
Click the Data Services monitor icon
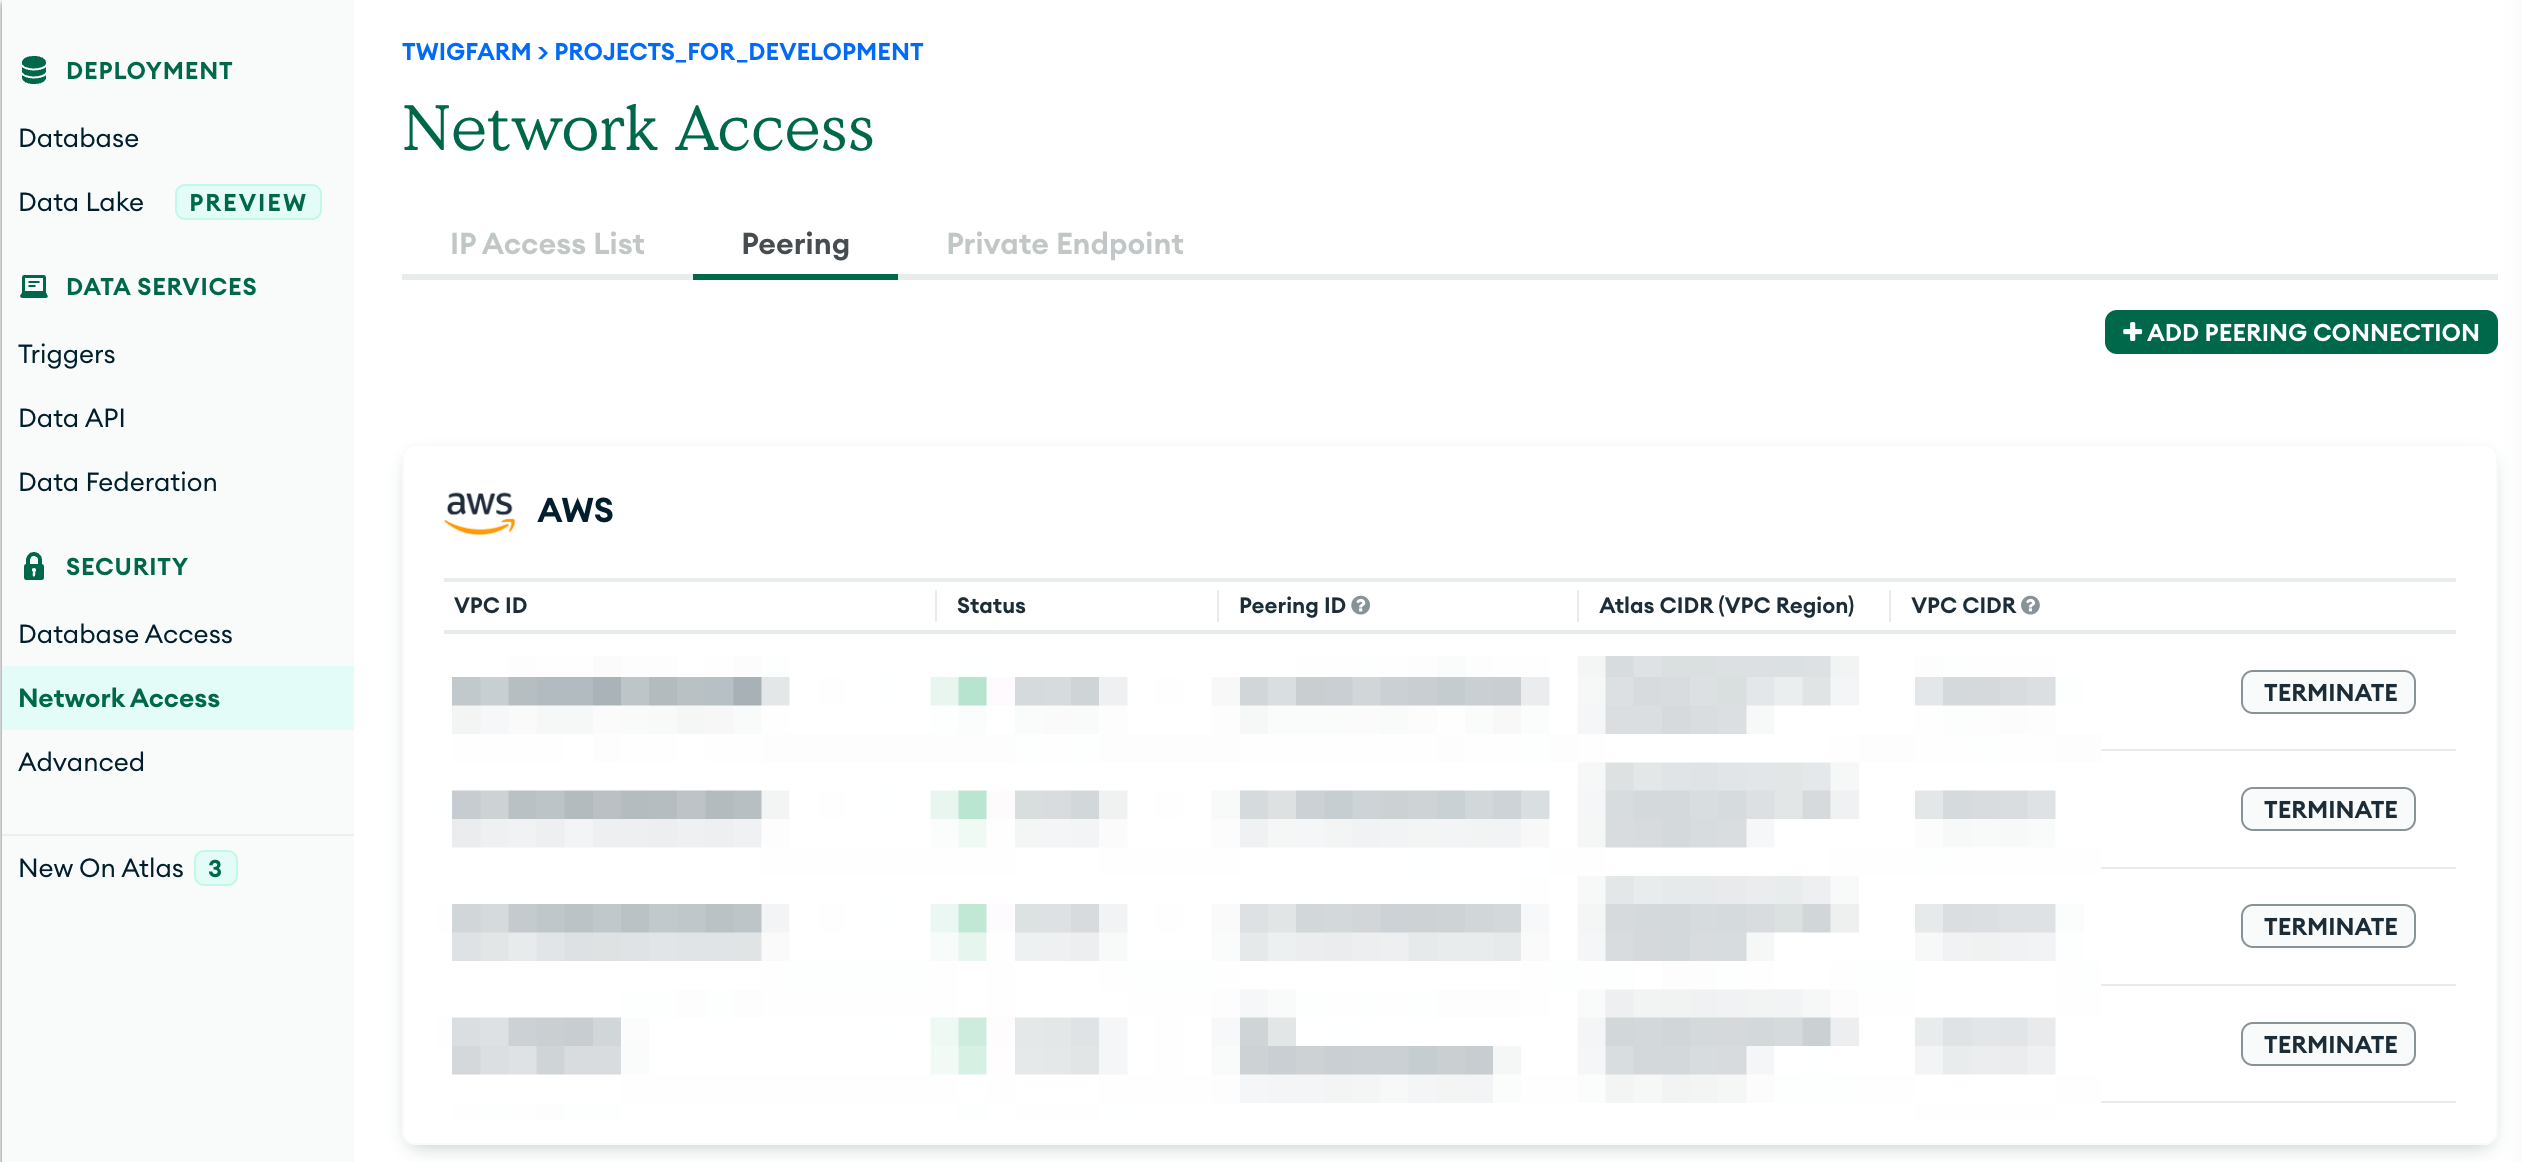[34, 287]
